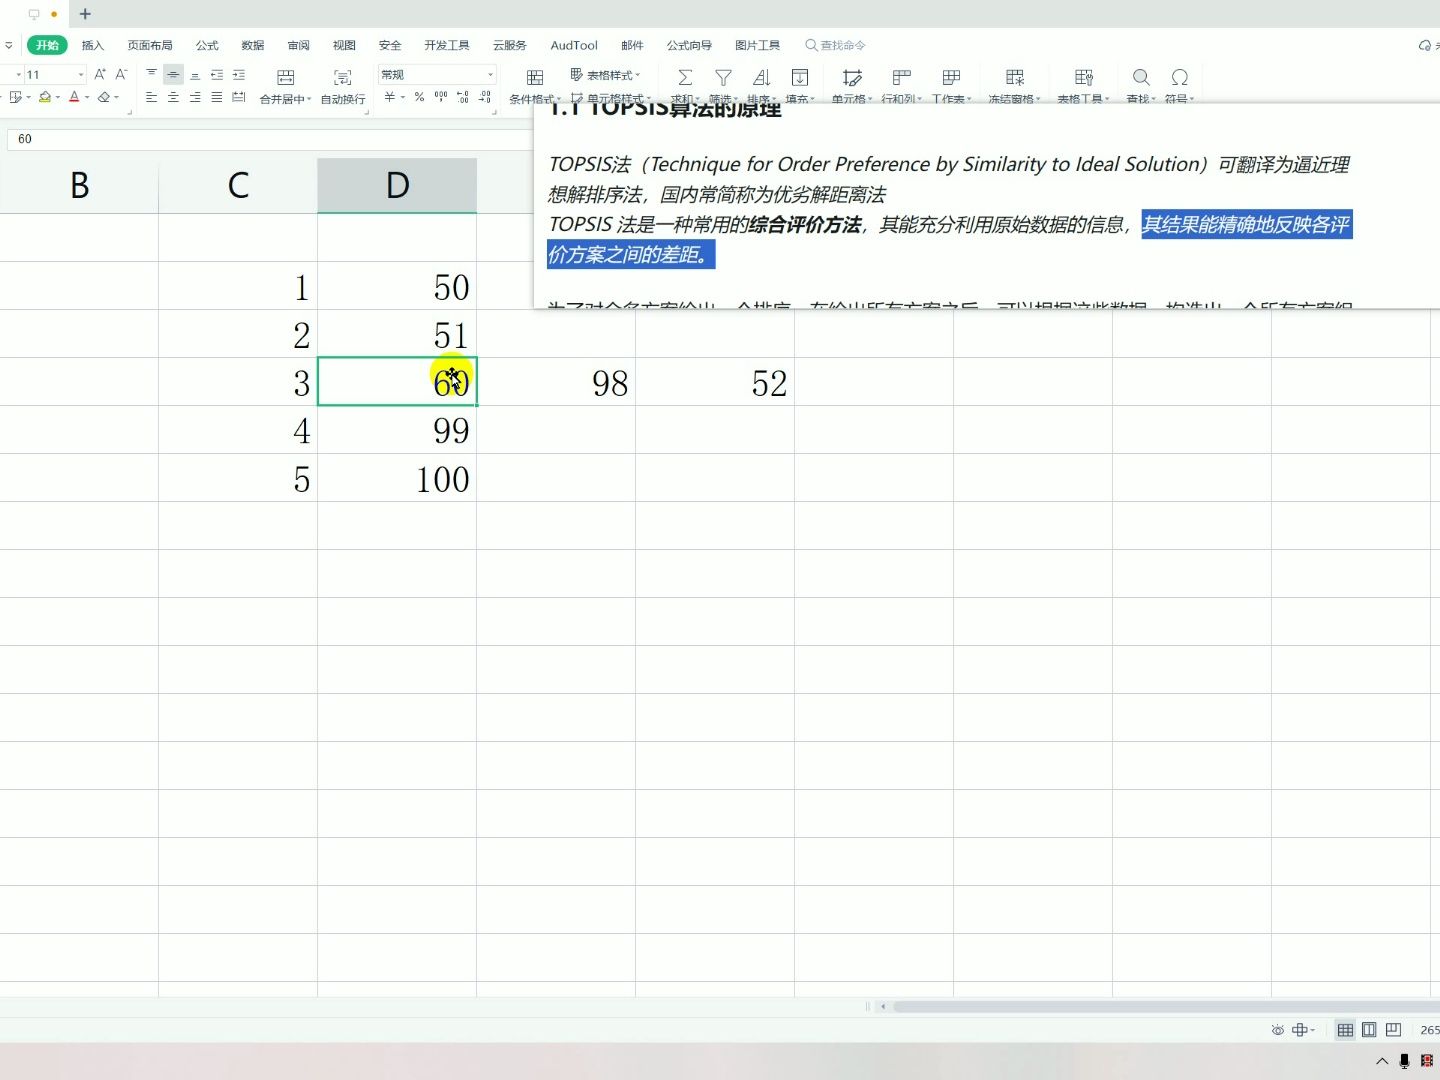Viewport: 1440px width, 1080px height.
Task: Increase indent icon
Action: click(x=239, y=74)
